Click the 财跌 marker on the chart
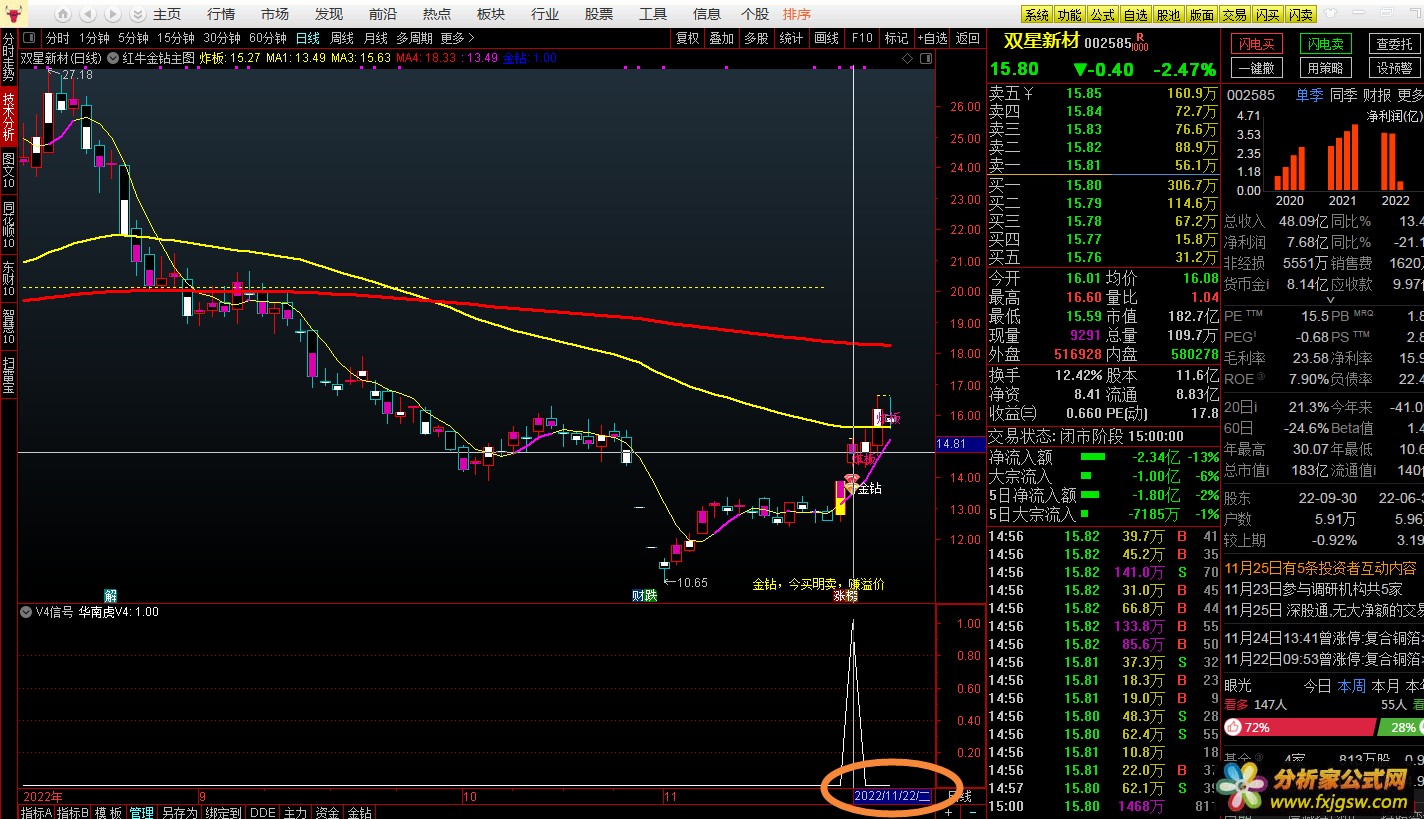The width and height of the screenshot is (1424, 819). click(644, 596)
